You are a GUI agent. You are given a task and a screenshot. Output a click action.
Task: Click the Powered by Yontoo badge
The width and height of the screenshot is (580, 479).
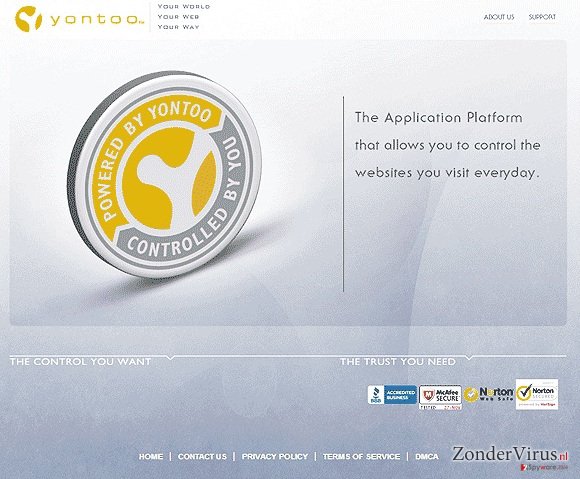(x=165, y=175)
